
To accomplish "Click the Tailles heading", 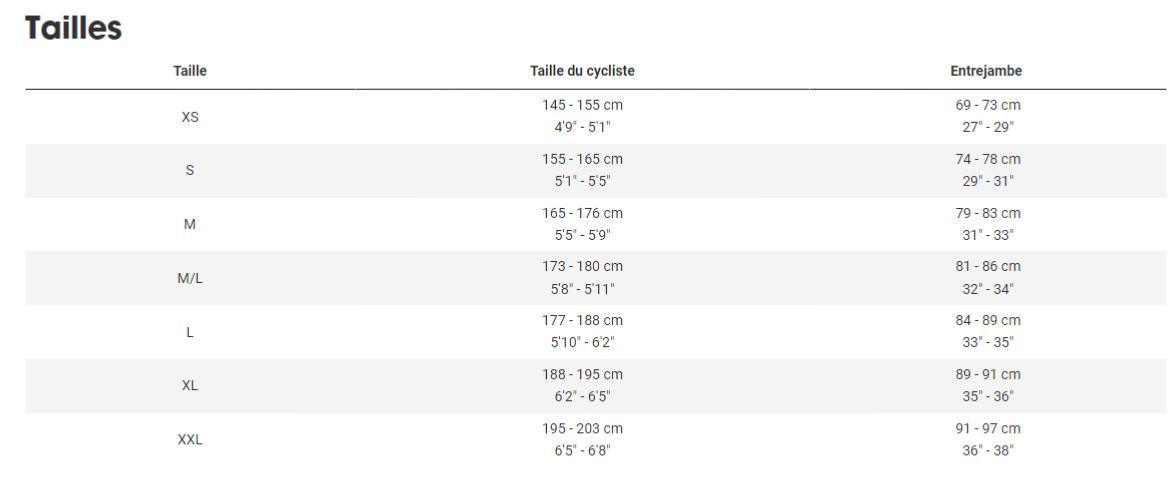I will [73, 28].
